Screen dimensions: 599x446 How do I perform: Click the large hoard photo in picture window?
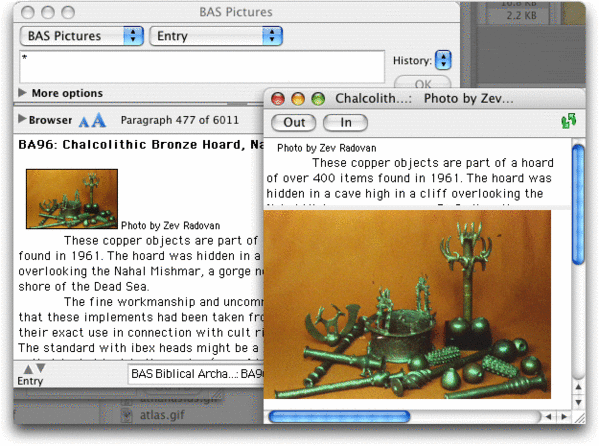coord(407,304)
